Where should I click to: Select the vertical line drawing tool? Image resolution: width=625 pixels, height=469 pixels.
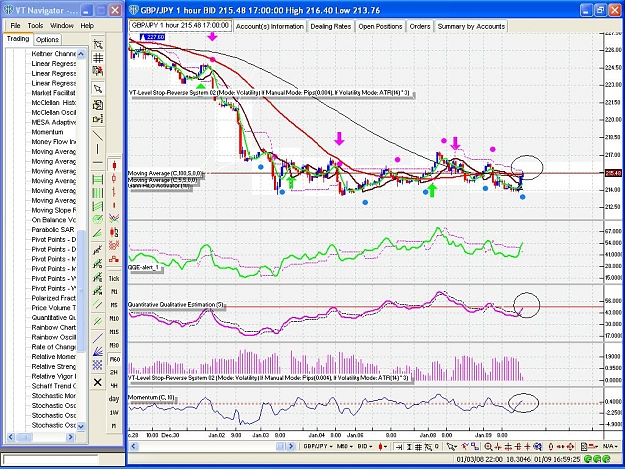pos(98,149)
